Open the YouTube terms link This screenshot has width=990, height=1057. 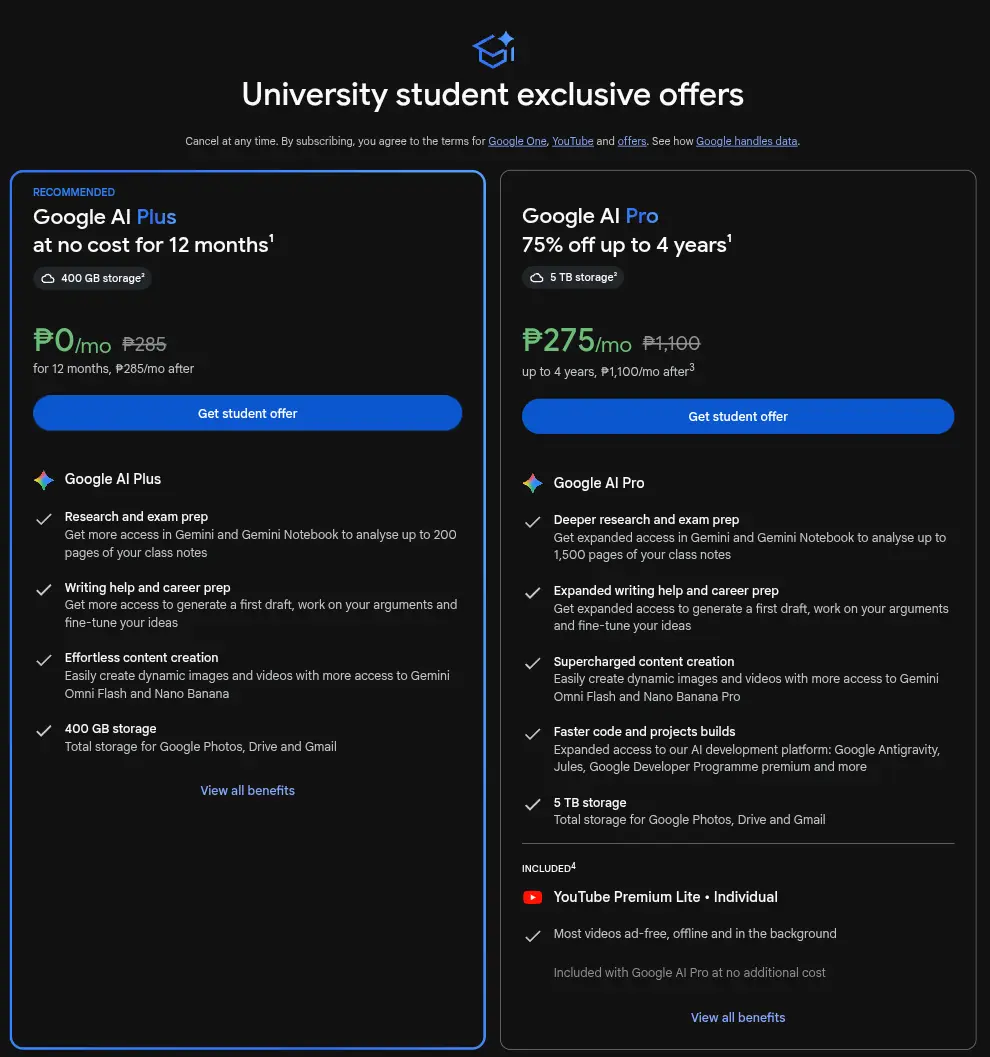click(573, 142)
